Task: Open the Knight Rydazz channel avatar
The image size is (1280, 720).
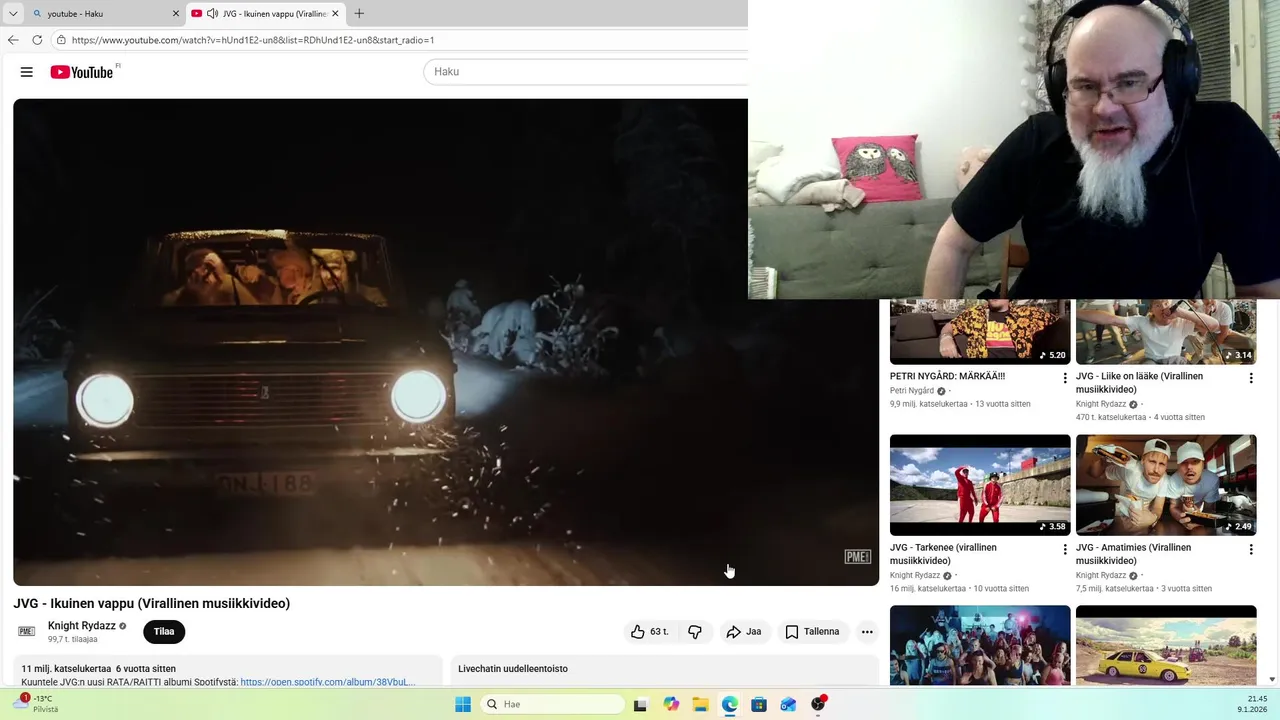Action: [27, 632]
